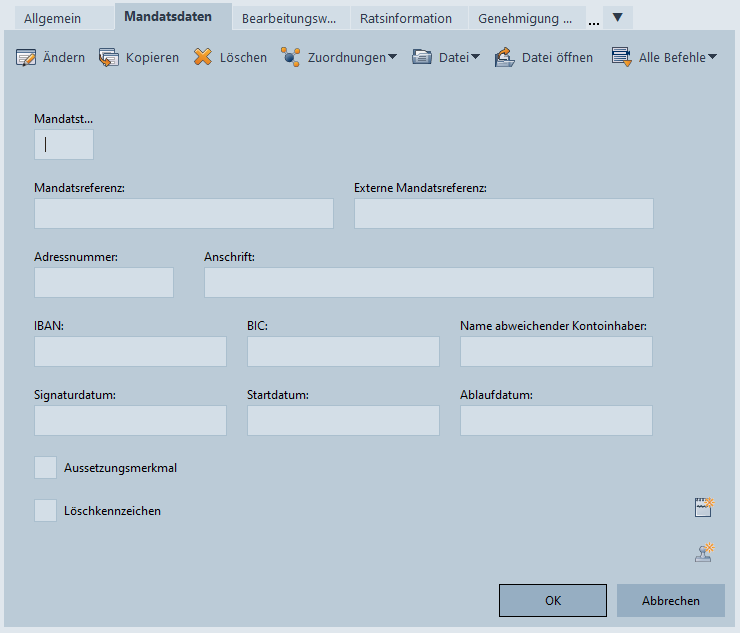Viewport: 740px width, 633px height.
Task: Open the Ratsinformation tab
Action: pyautogui.click(x=406, y=18)
